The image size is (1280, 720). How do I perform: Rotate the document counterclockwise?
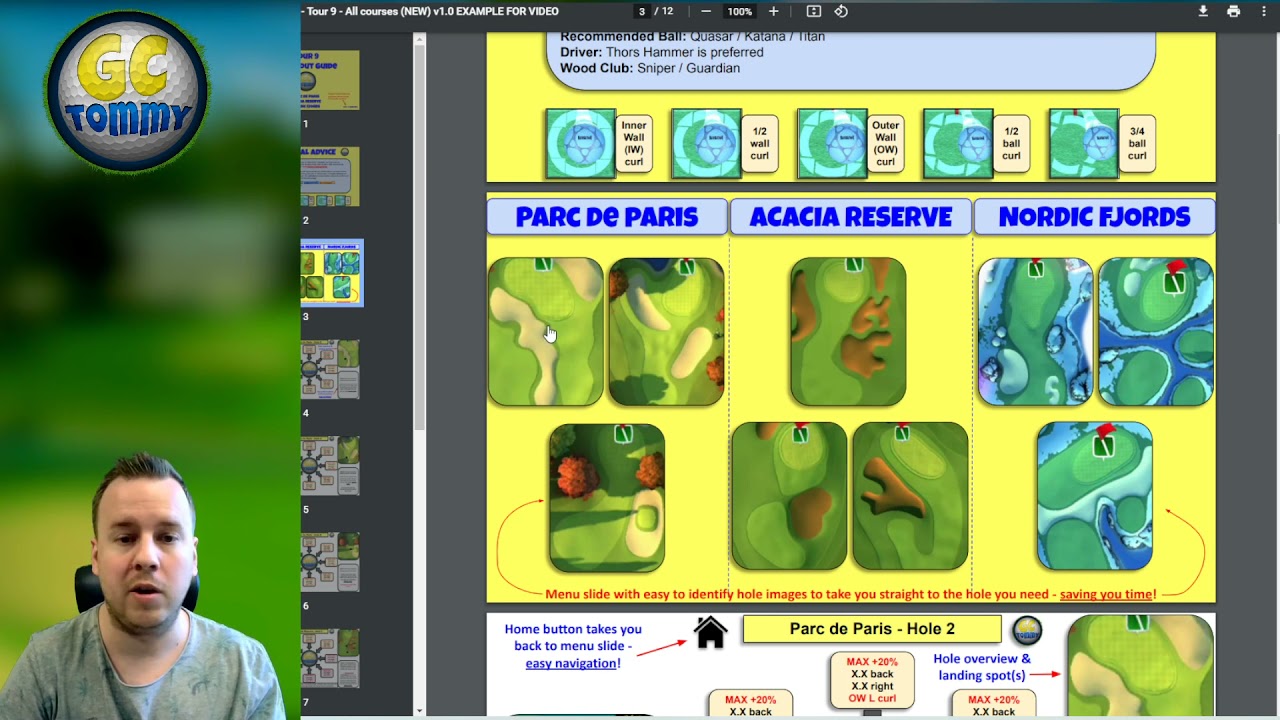tap(841, 11)
